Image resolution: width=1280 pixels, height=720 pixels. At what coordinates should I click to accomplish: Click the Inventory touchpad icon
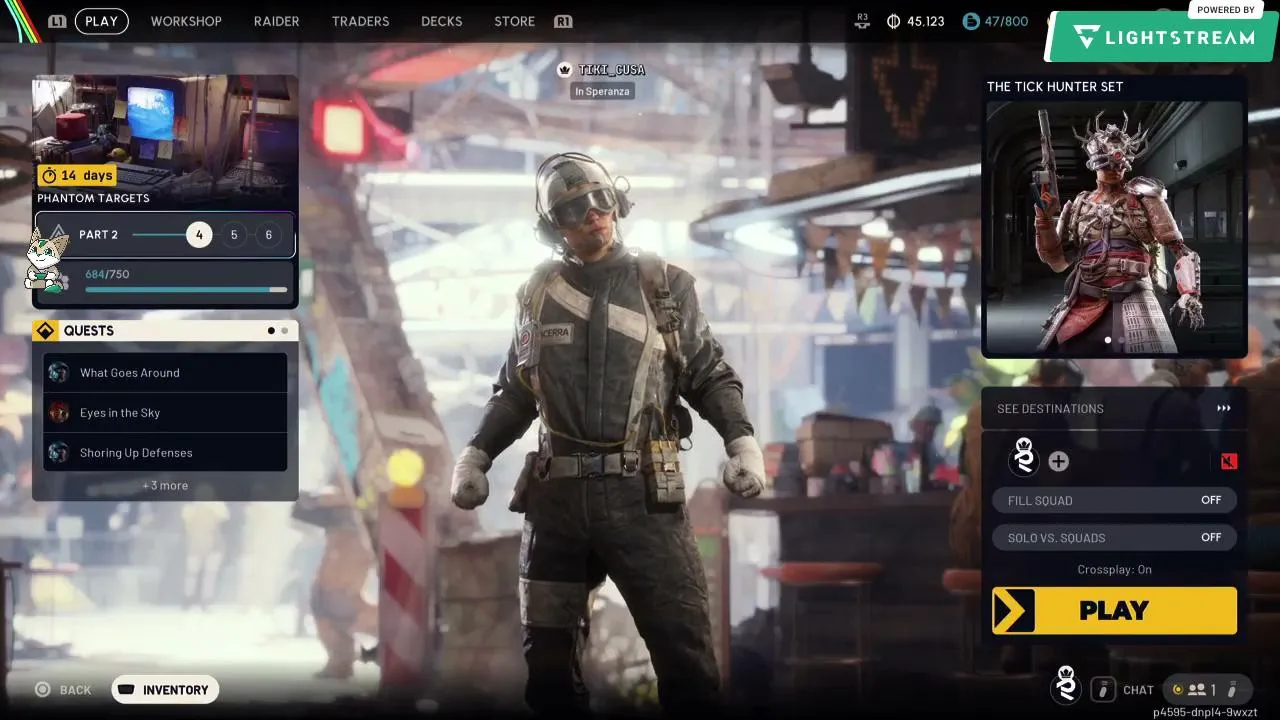click(x=127, y=690)
